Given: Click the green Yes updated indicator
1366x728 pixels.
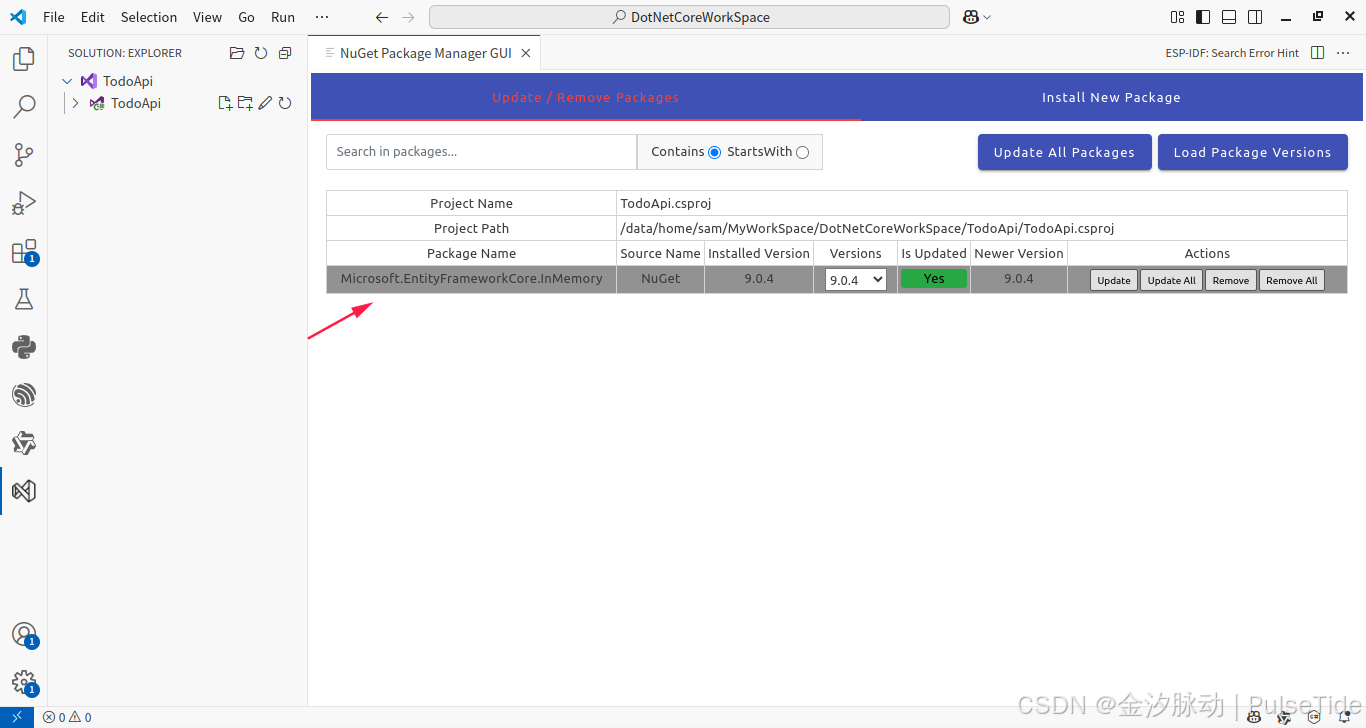Looking at the screenshot, I should (934, 279).
